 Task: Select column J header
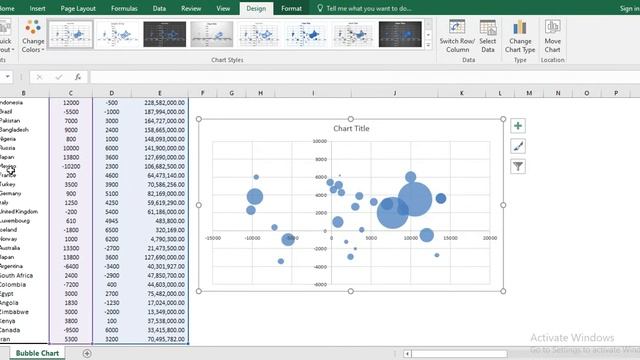click(x=395, y=93)
